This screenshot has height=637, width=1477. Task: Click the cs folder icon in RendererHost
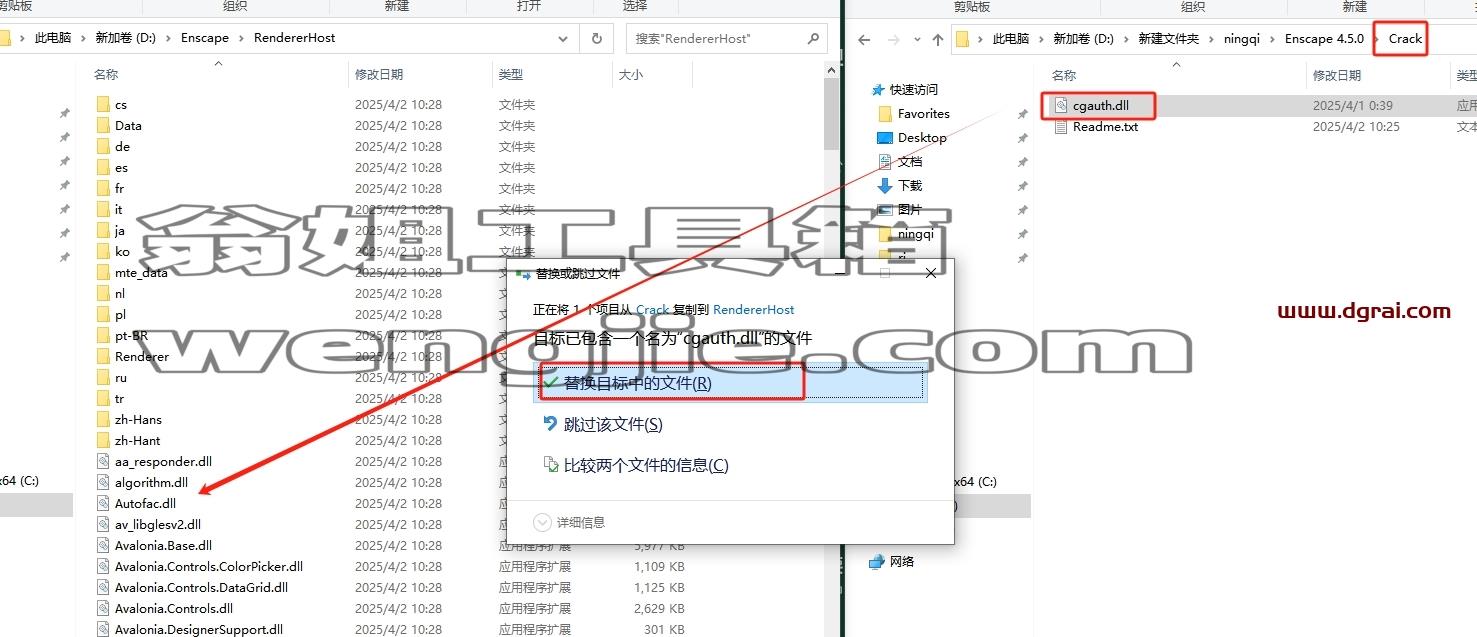coord(103,104)
